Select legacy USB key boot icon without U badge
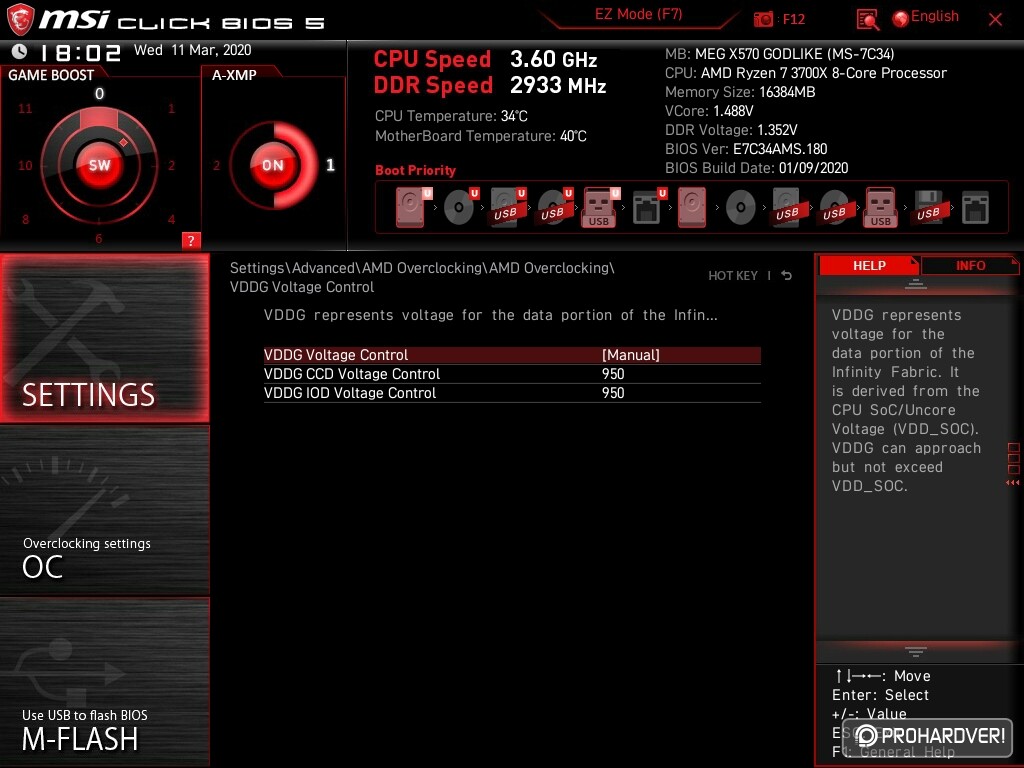Viewport: 1024px width, 768px height. 881,207
